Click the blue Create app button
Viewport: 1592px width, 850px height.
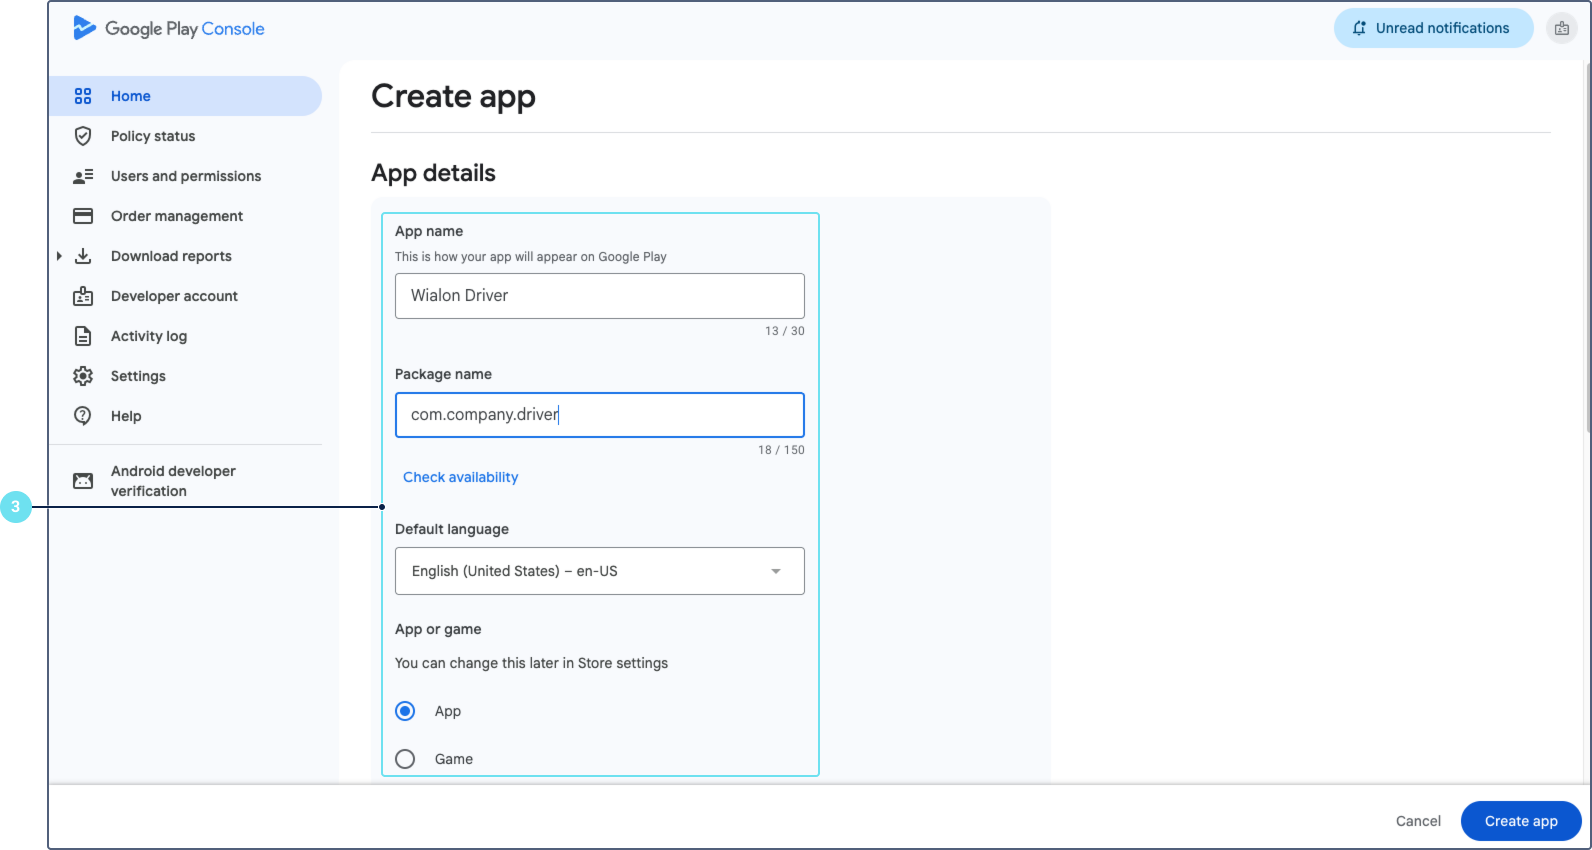[x=1521, y=821]
